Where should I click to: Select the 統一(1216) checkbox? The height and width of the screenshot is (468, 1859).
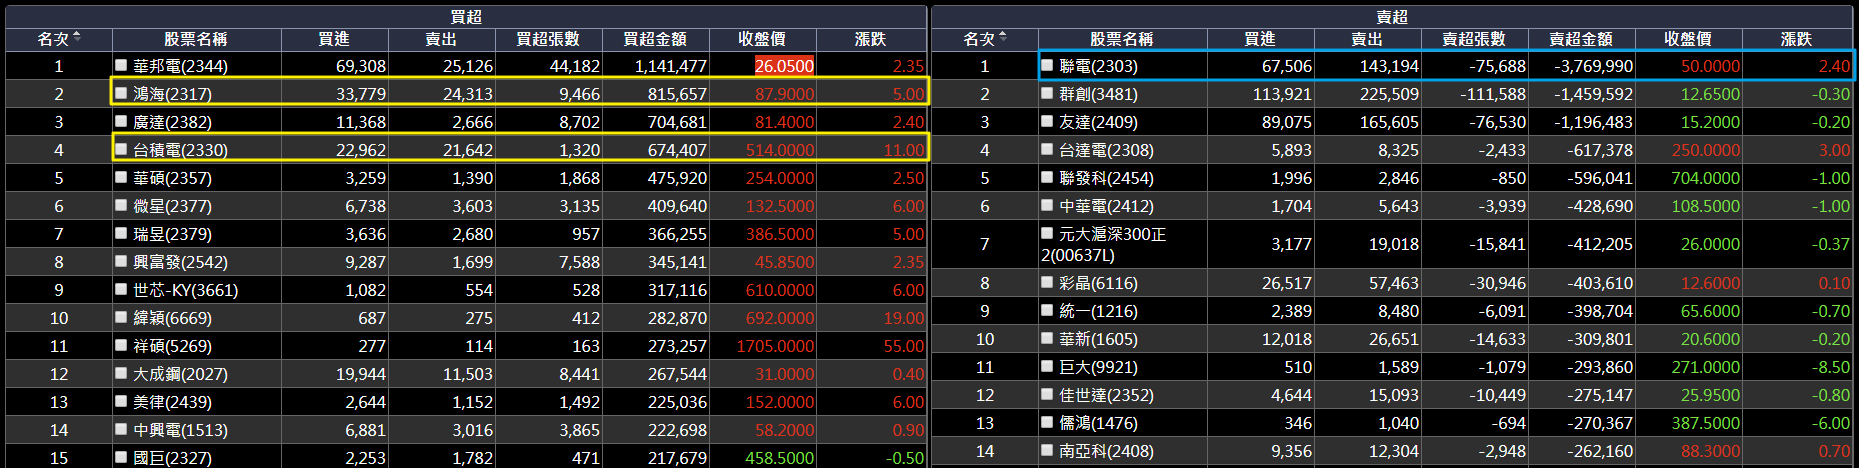pyautogui.click(x=1047, y=309)
